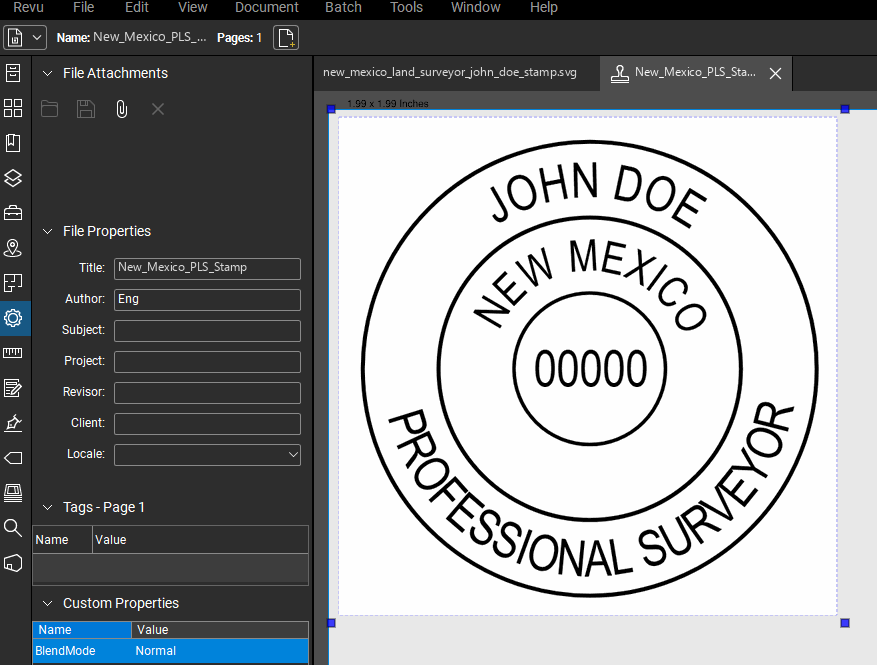The height and width of the screenshot is (665, 877).
Task: Click the new page icon next to Pages
Action: 286,37
